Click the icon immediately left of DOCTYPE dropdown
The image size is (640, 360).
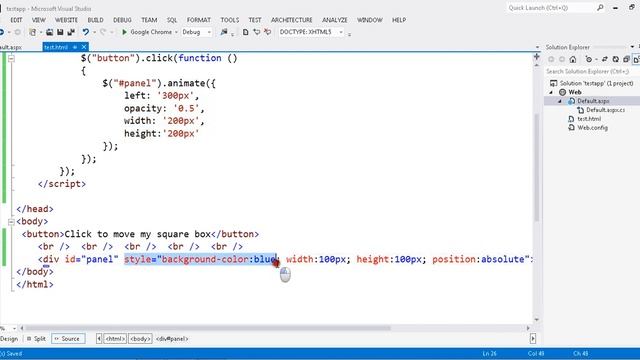click(x=267, y=32)
